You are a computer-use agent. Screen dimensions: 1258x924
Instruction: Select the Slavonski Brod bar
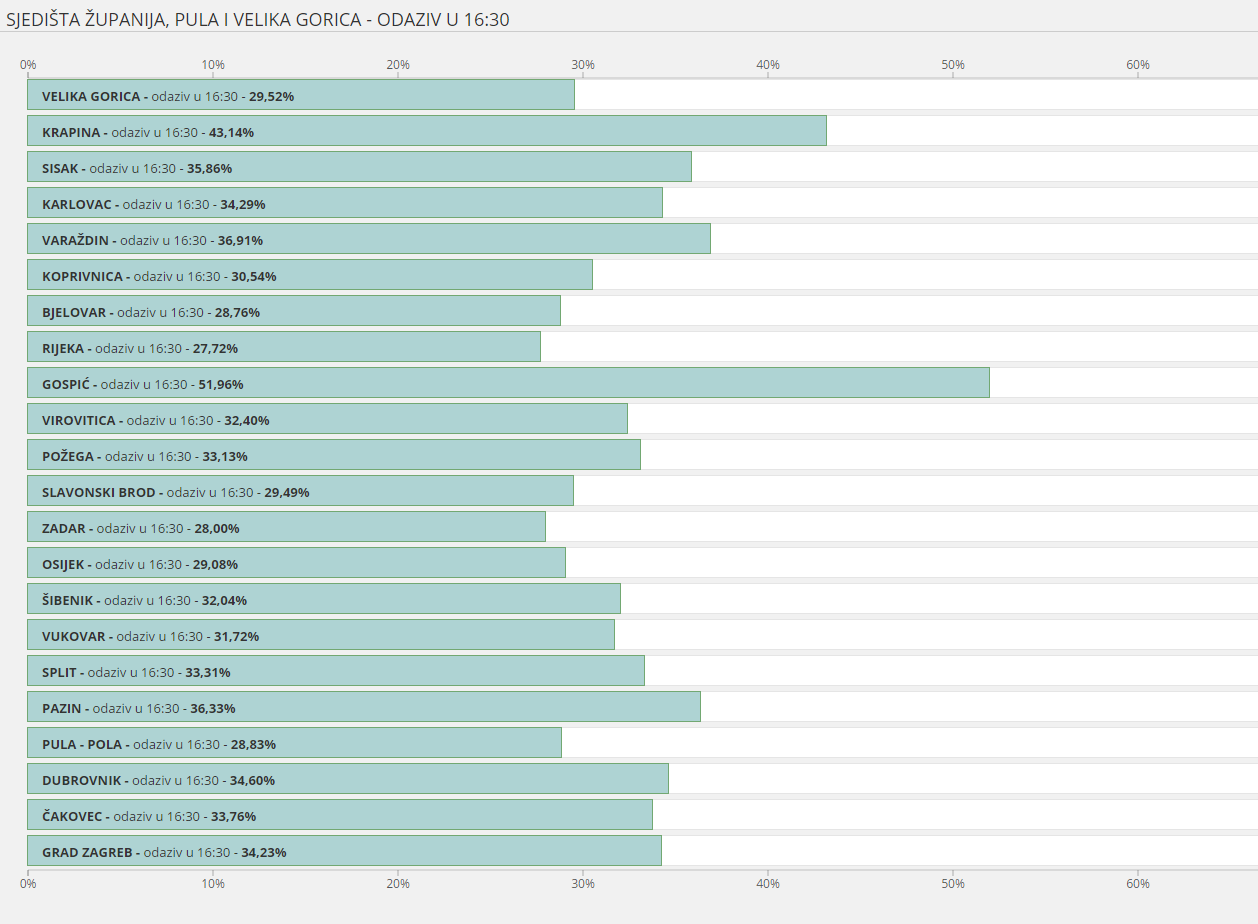[300, 491]
